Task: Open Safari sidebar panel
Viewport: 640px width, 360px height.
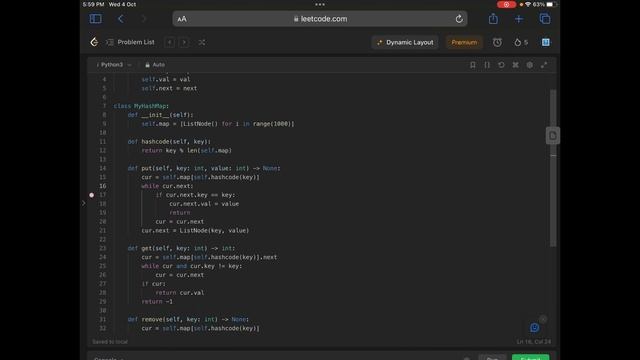Action: click(96, 19)
